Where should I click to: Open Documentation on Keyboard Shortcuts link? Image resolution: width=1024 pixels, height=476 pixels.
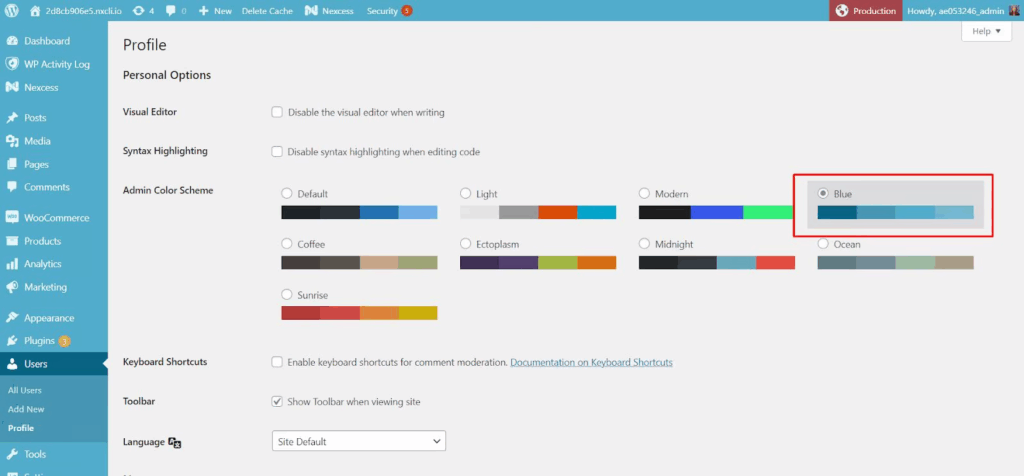pos(591,362)
